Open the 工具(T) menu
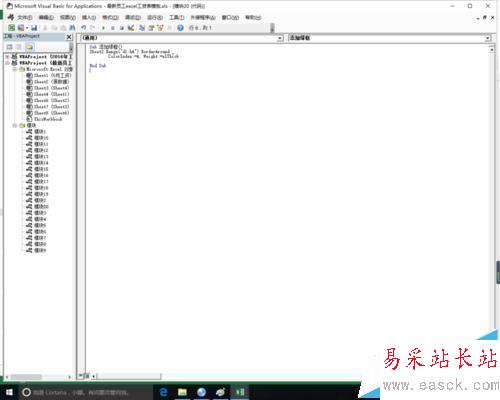The image size is (500, 400). coord(177,17)
